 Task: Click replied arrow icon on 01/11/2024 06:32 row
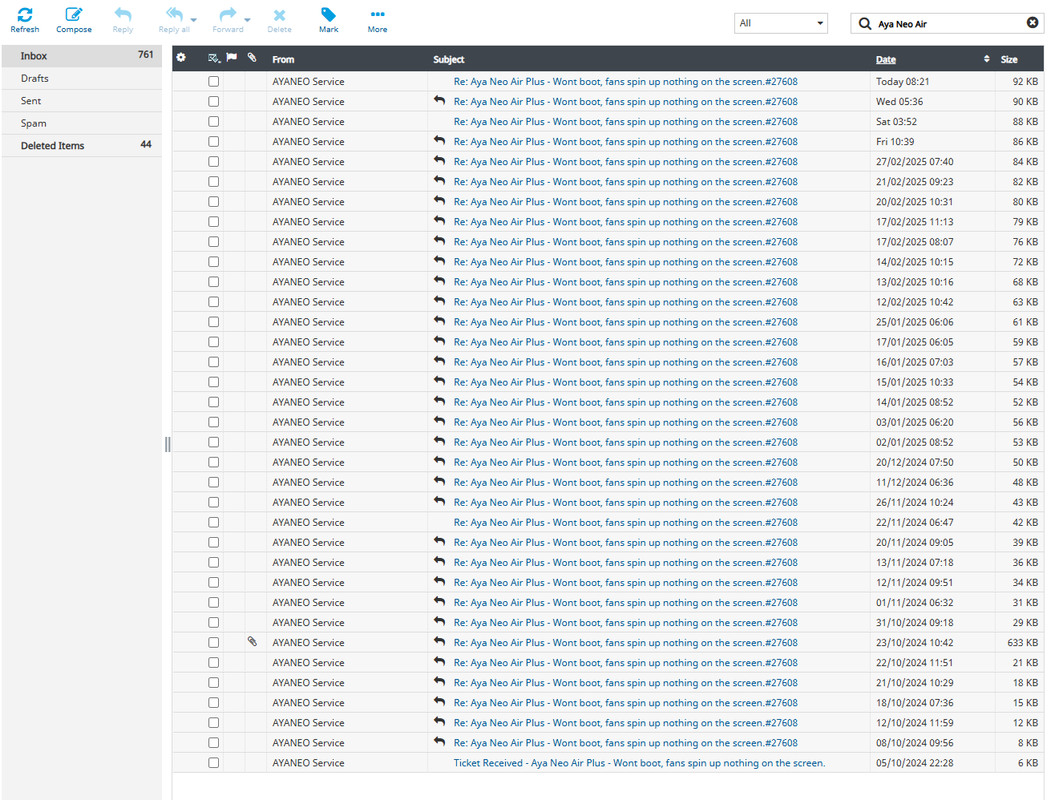coord(439,601)
